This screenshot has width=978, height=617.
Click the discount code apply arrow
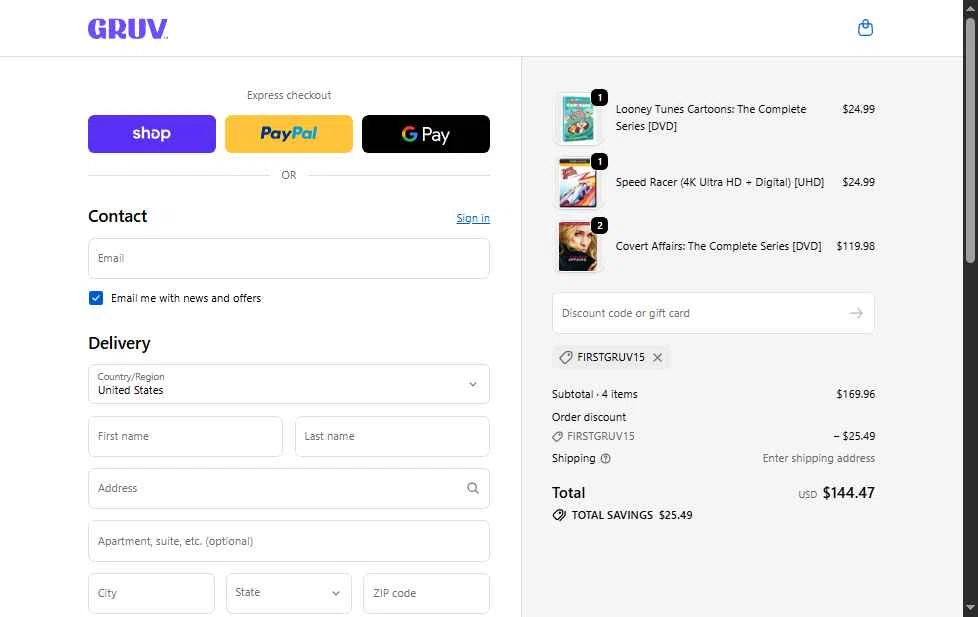pos(855,313)
